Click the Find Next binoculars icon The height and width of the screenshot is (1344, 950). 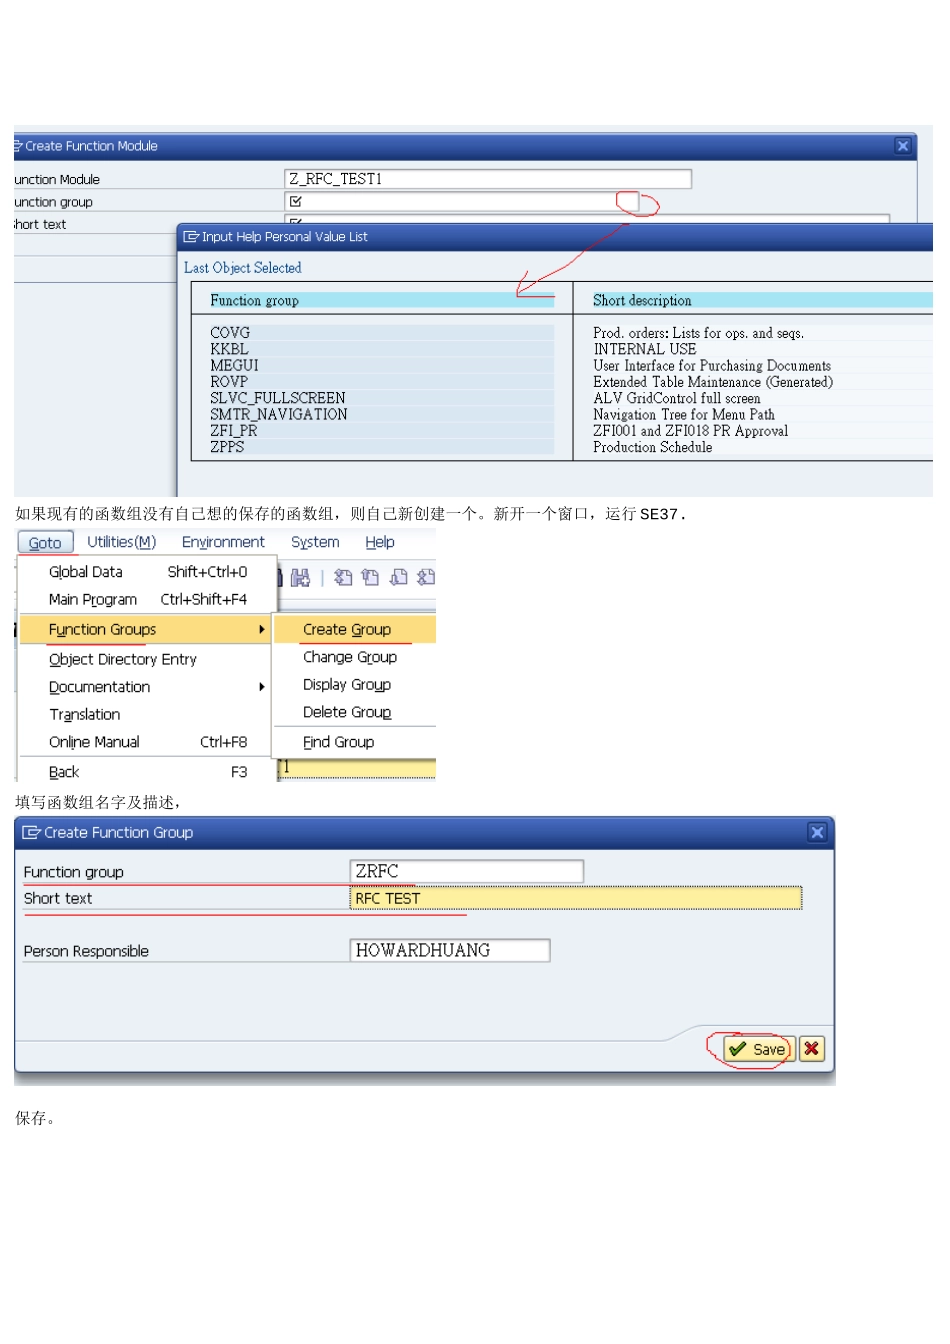[x=300, y=577]
